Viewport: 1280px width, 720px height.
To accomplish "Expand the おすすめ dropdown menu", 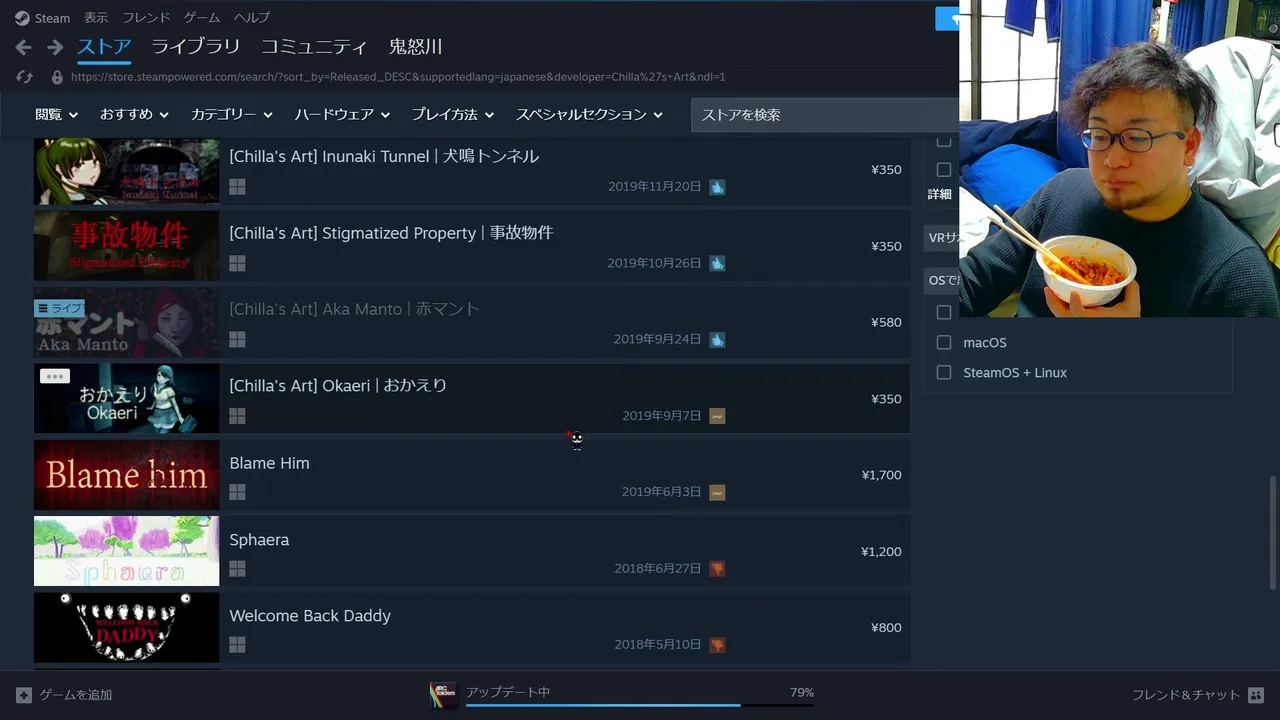I will tap(134, 115).
